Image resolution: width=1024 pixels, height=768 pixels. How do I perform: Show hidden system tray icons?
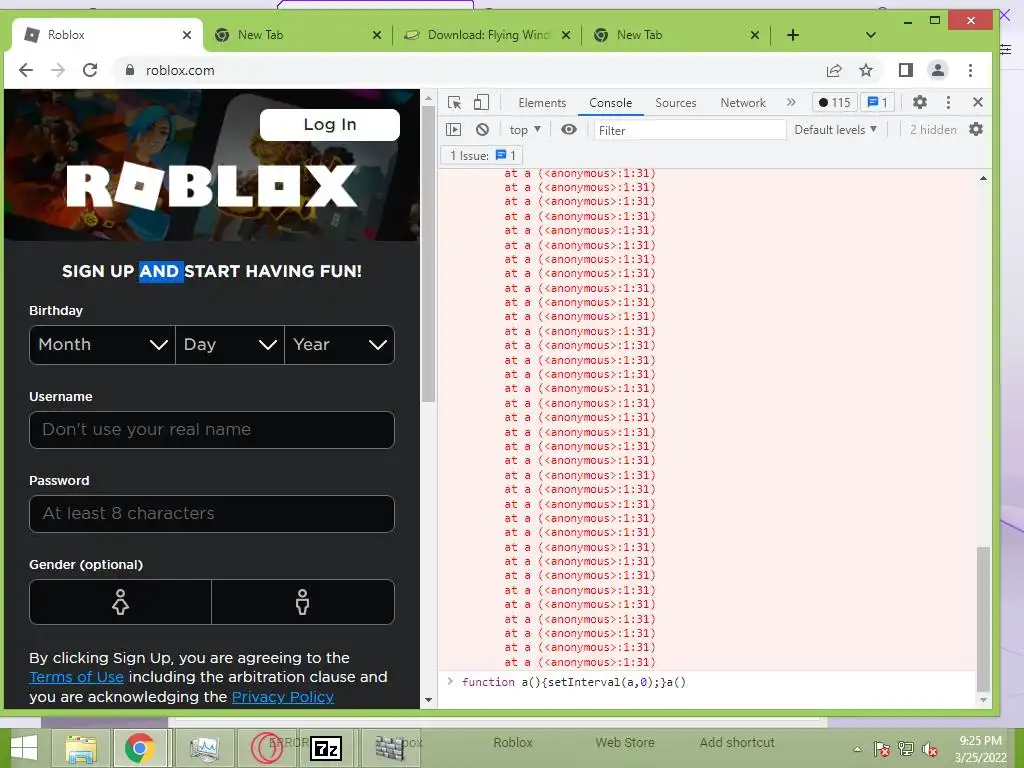[857, 749]
